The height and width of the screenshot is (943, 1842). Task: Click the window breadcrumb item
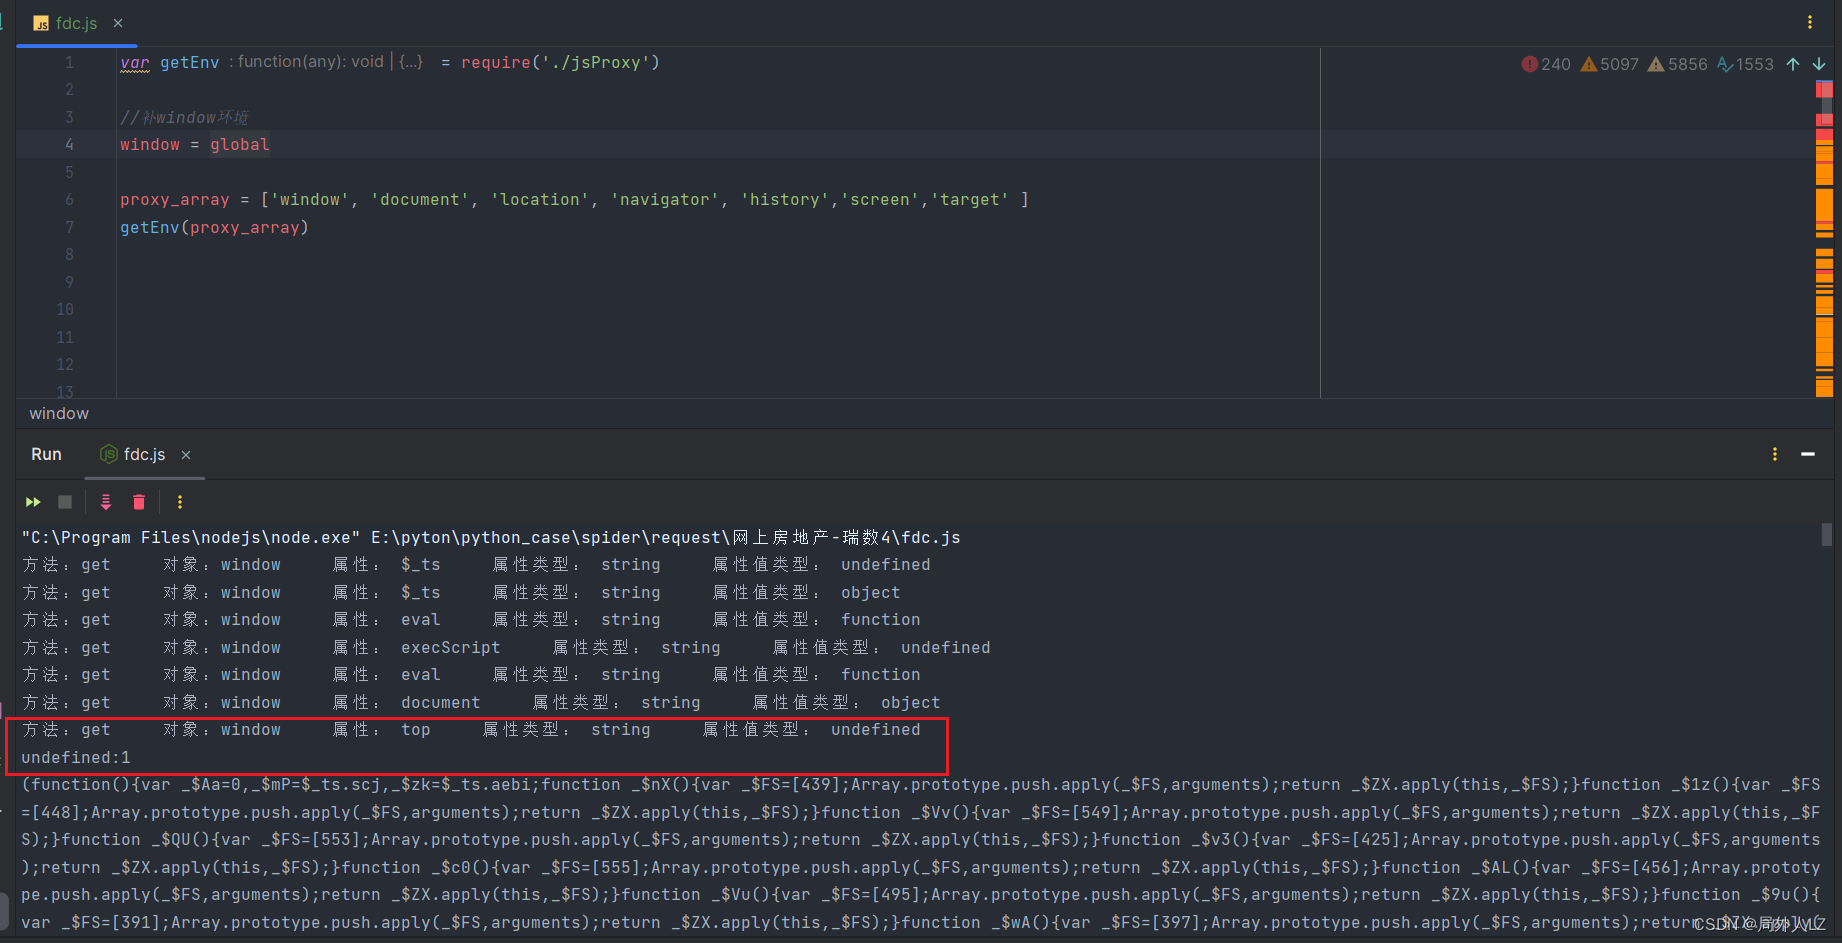[59, 413]
